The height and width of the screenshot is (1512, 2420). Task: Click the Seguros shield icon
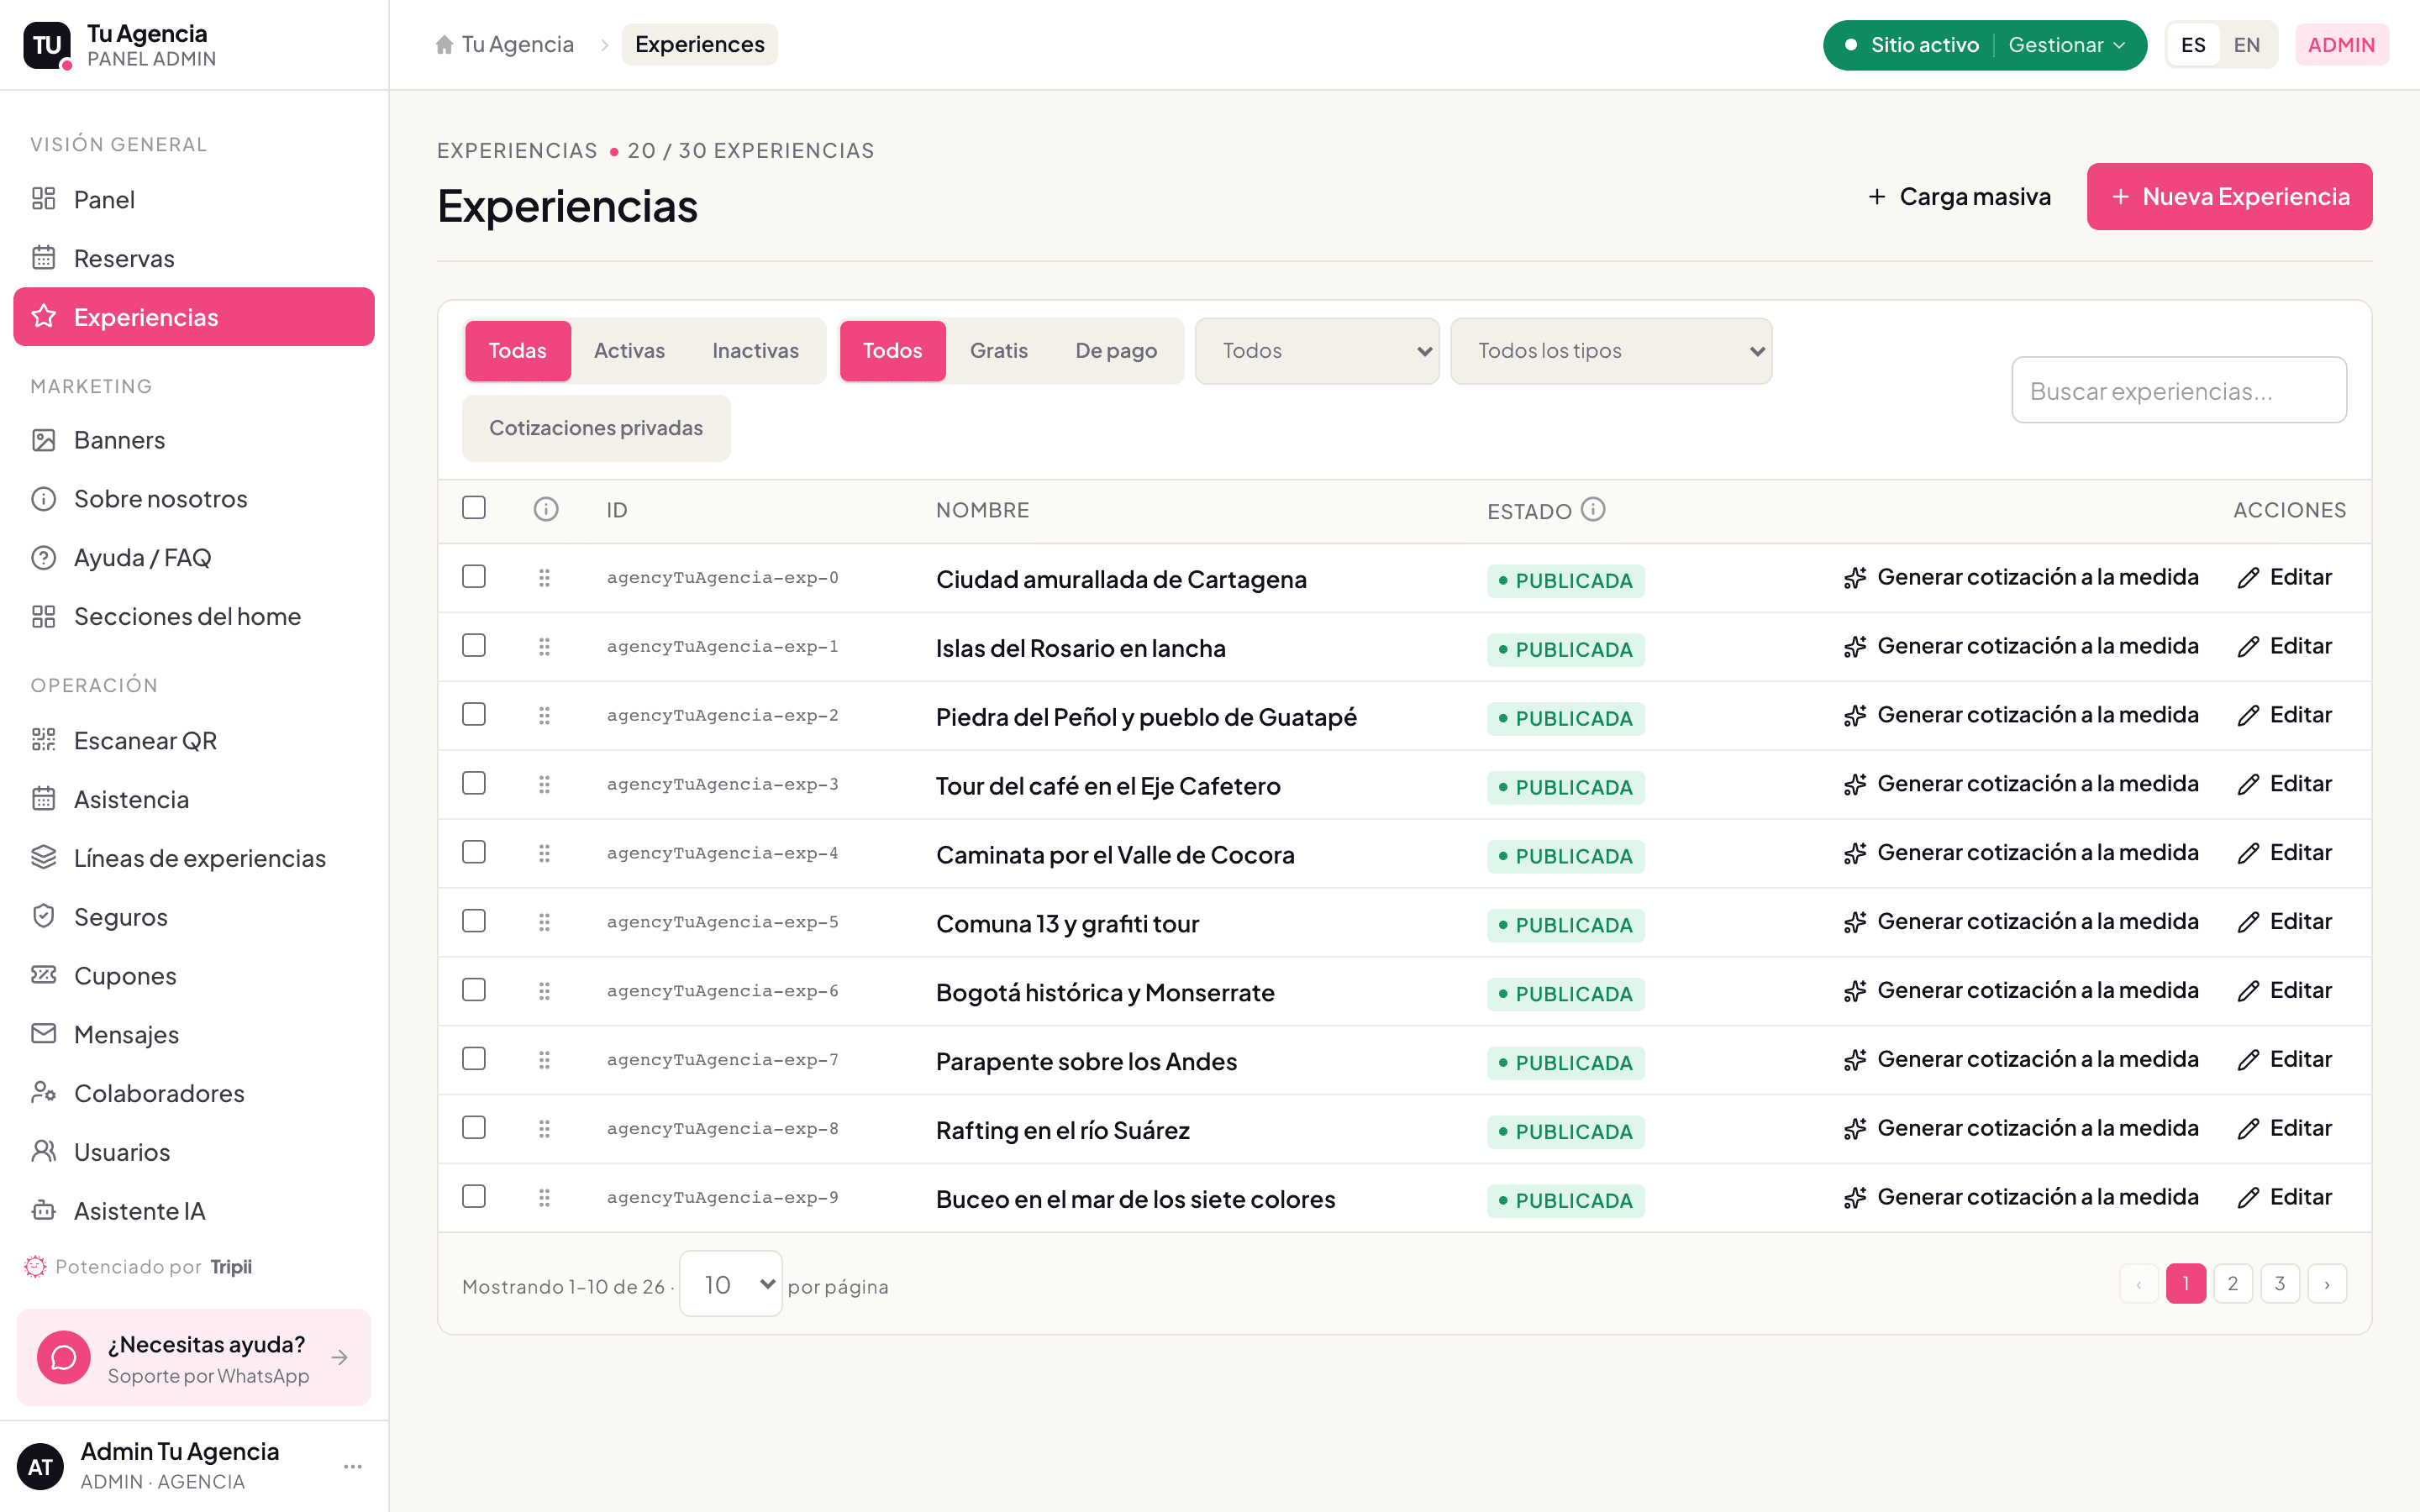coord(43,917)
